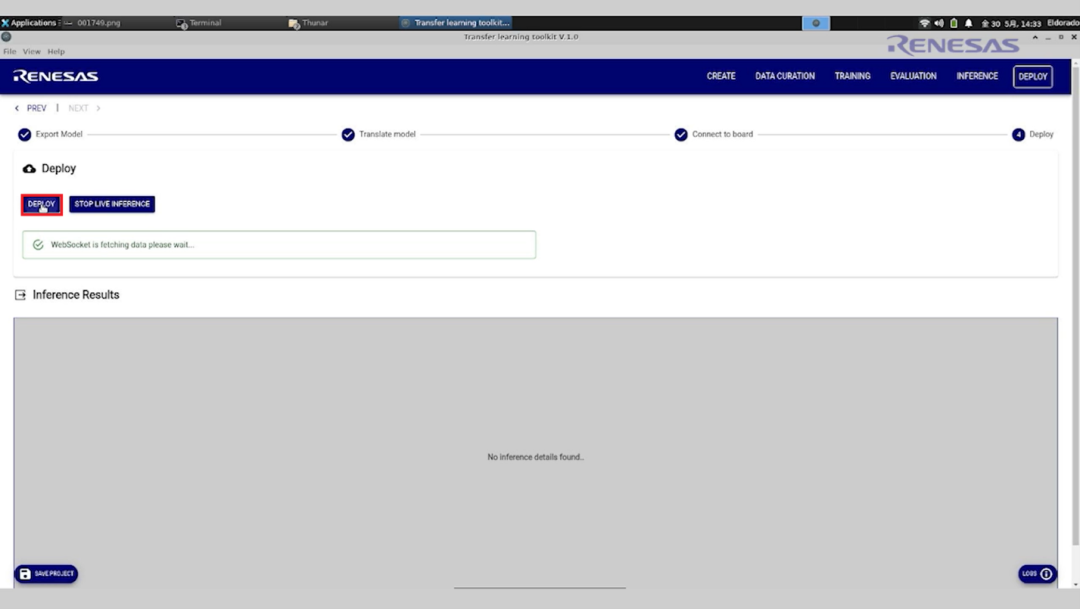Click the Connect to board step checkmark

681,134
